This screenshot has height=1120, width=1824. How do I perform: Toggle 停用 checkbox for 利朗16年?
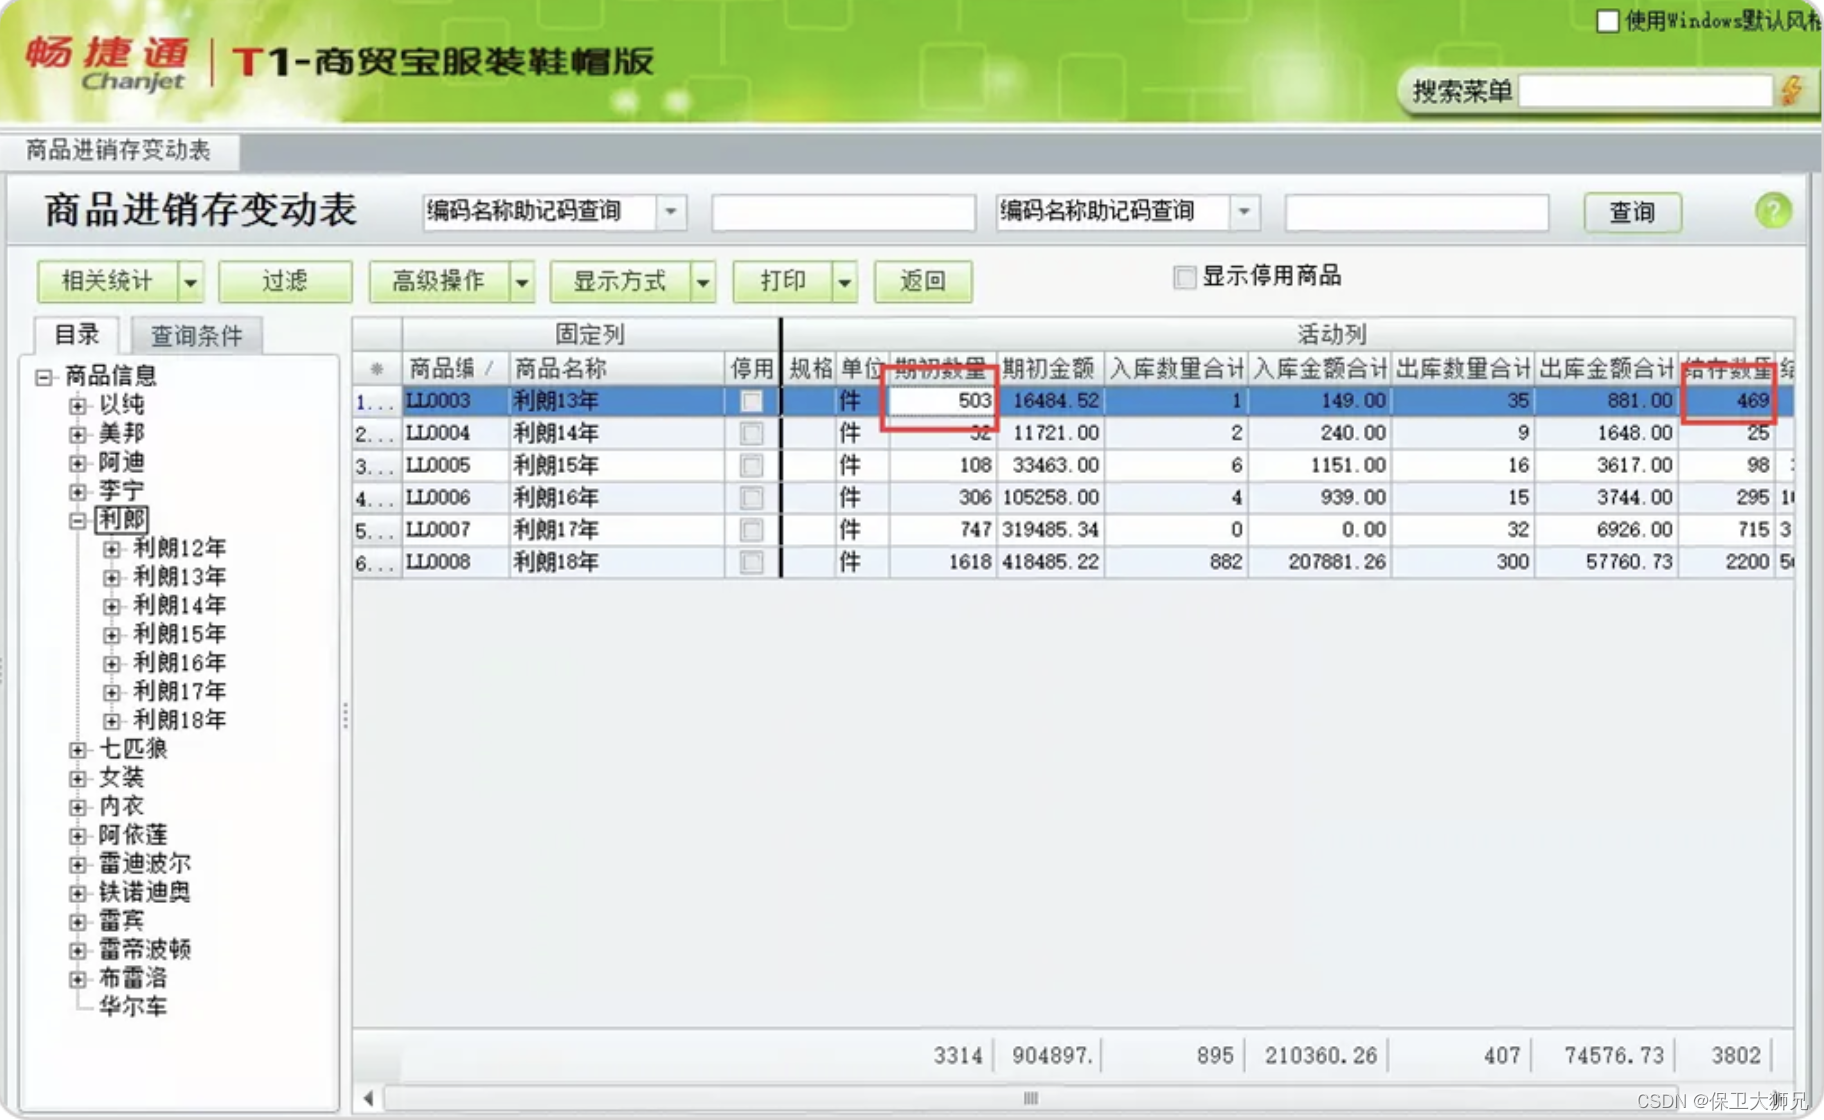(751, 497)
